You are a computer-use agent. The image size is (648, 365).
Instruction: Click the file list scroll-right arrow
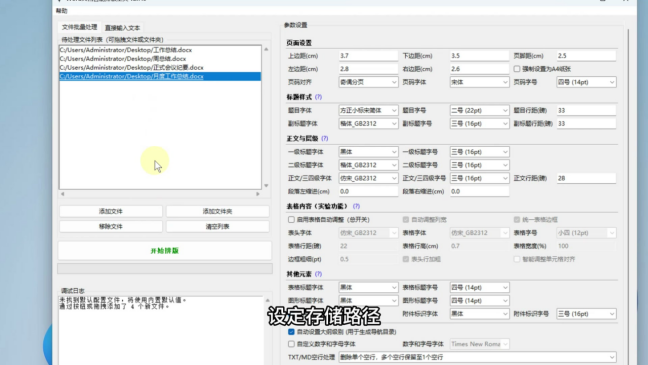coord(258,193)
